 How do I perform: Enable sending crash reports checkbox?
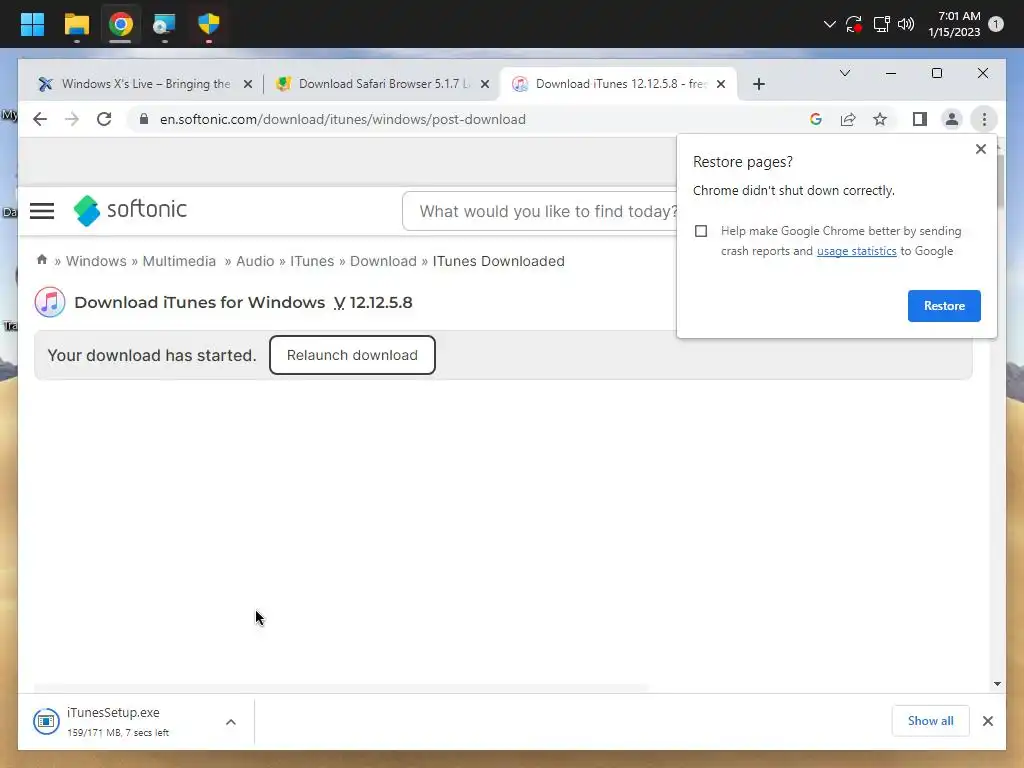coord(701,231)
